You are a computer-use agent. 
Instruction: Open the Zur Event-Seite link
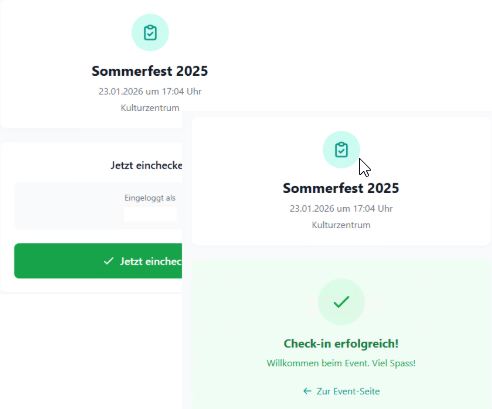pos(341,391)
